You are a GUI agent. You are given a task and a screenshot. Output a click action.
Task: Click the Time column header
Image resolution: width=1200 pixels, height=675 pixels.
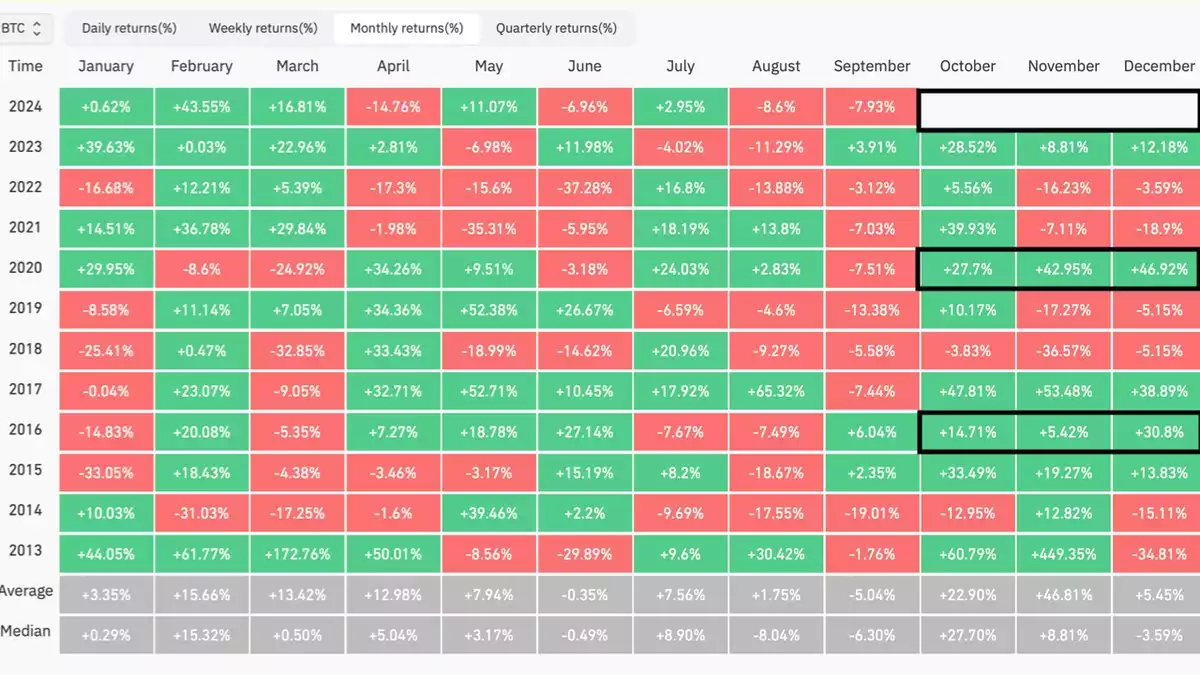pos(26,66)
